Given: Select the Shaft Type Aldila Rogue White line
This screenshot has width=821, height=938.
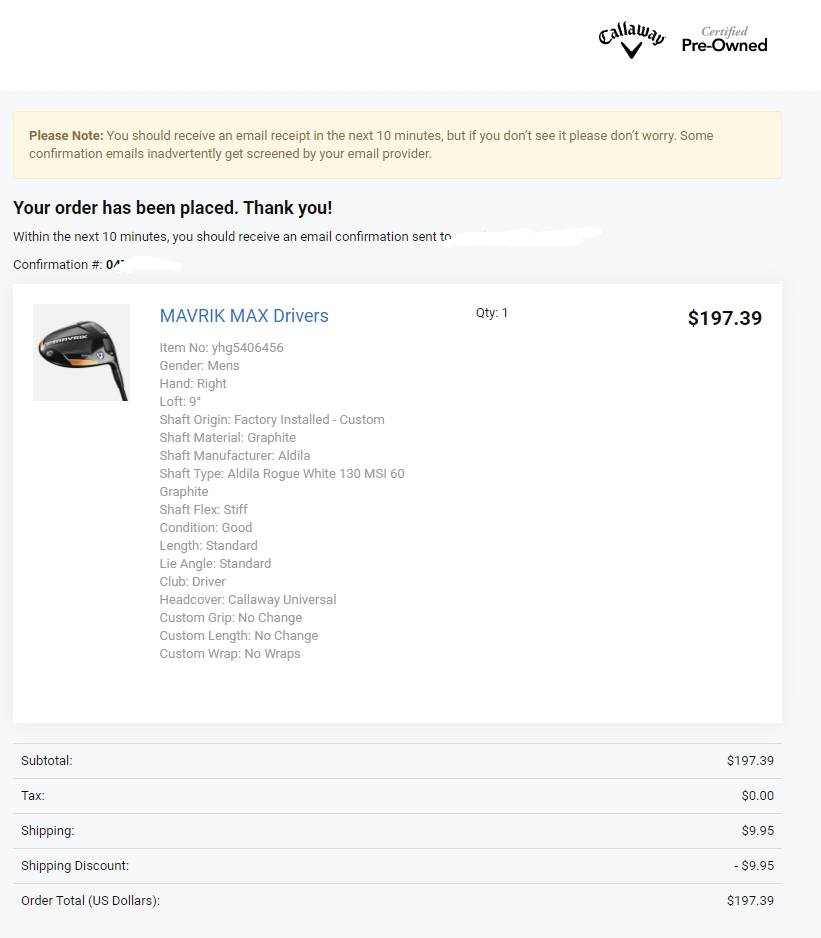Looking at the screenshot, I should [282, 474].
